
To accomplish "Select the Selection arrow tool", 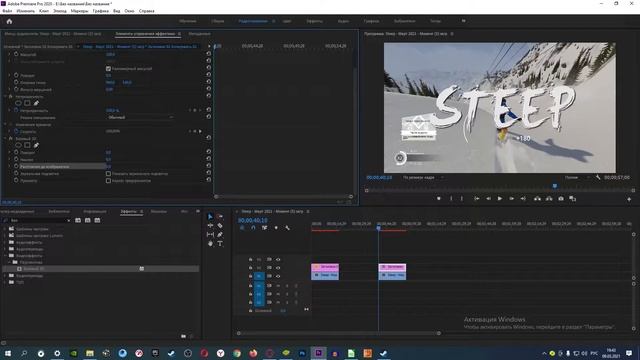I will [x=210, y=216].
